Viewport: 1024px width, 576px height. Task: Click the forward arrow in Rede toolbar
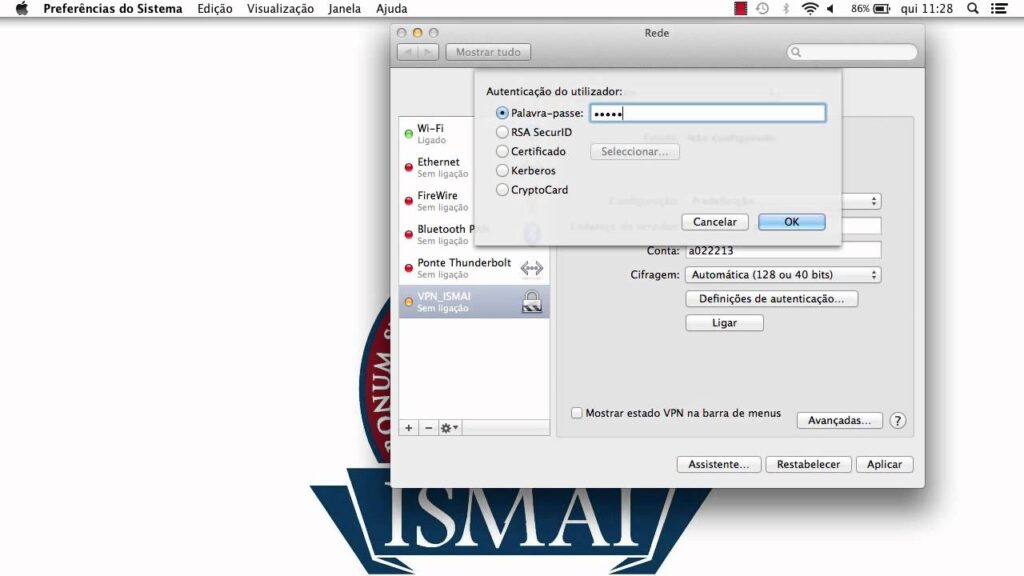[x=428, y=52]
